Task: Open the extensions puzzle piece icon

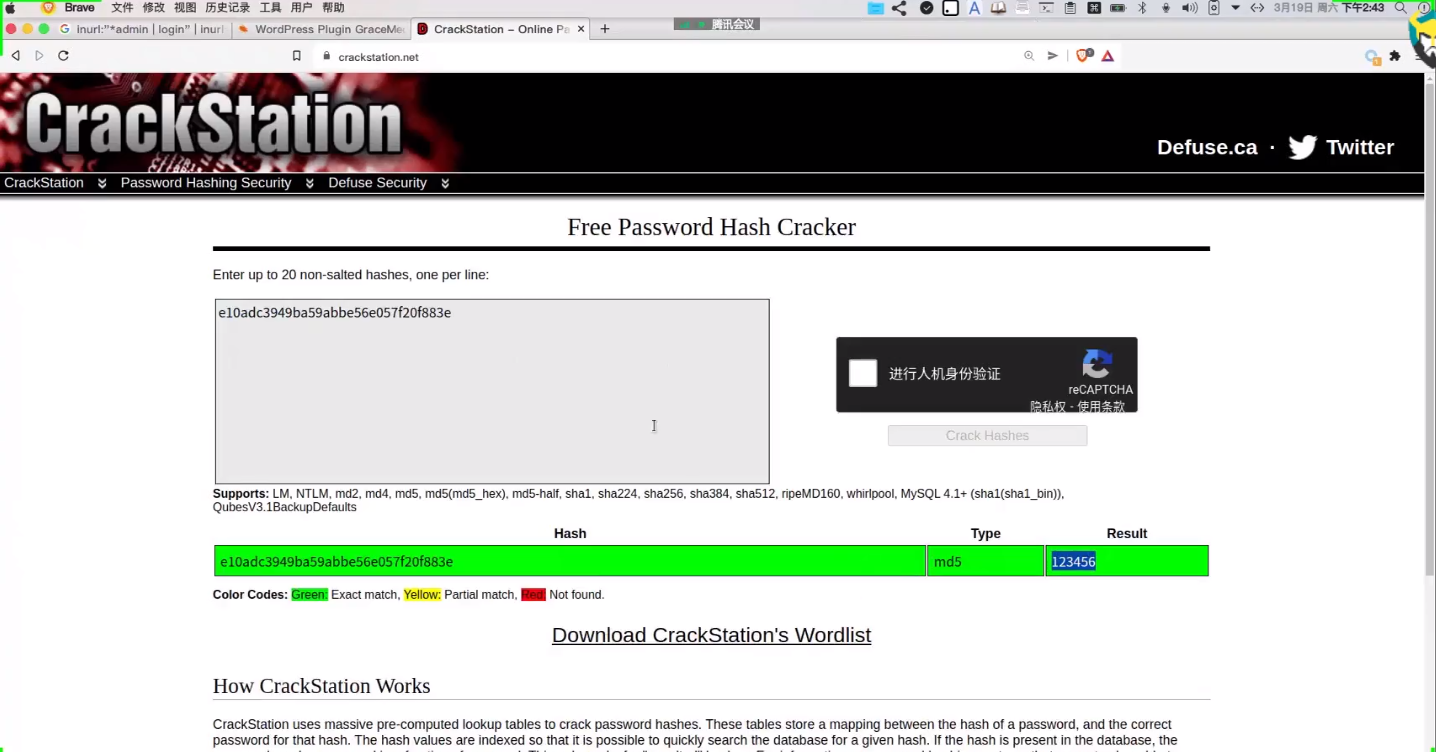Action: (x=1395, y=56)
